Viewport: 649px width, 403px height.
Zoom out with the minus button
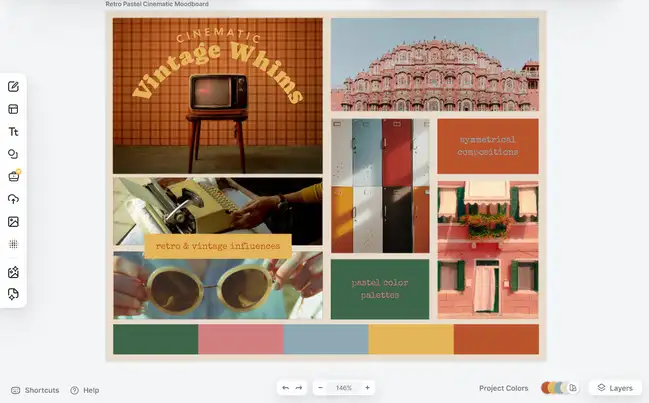320,388
